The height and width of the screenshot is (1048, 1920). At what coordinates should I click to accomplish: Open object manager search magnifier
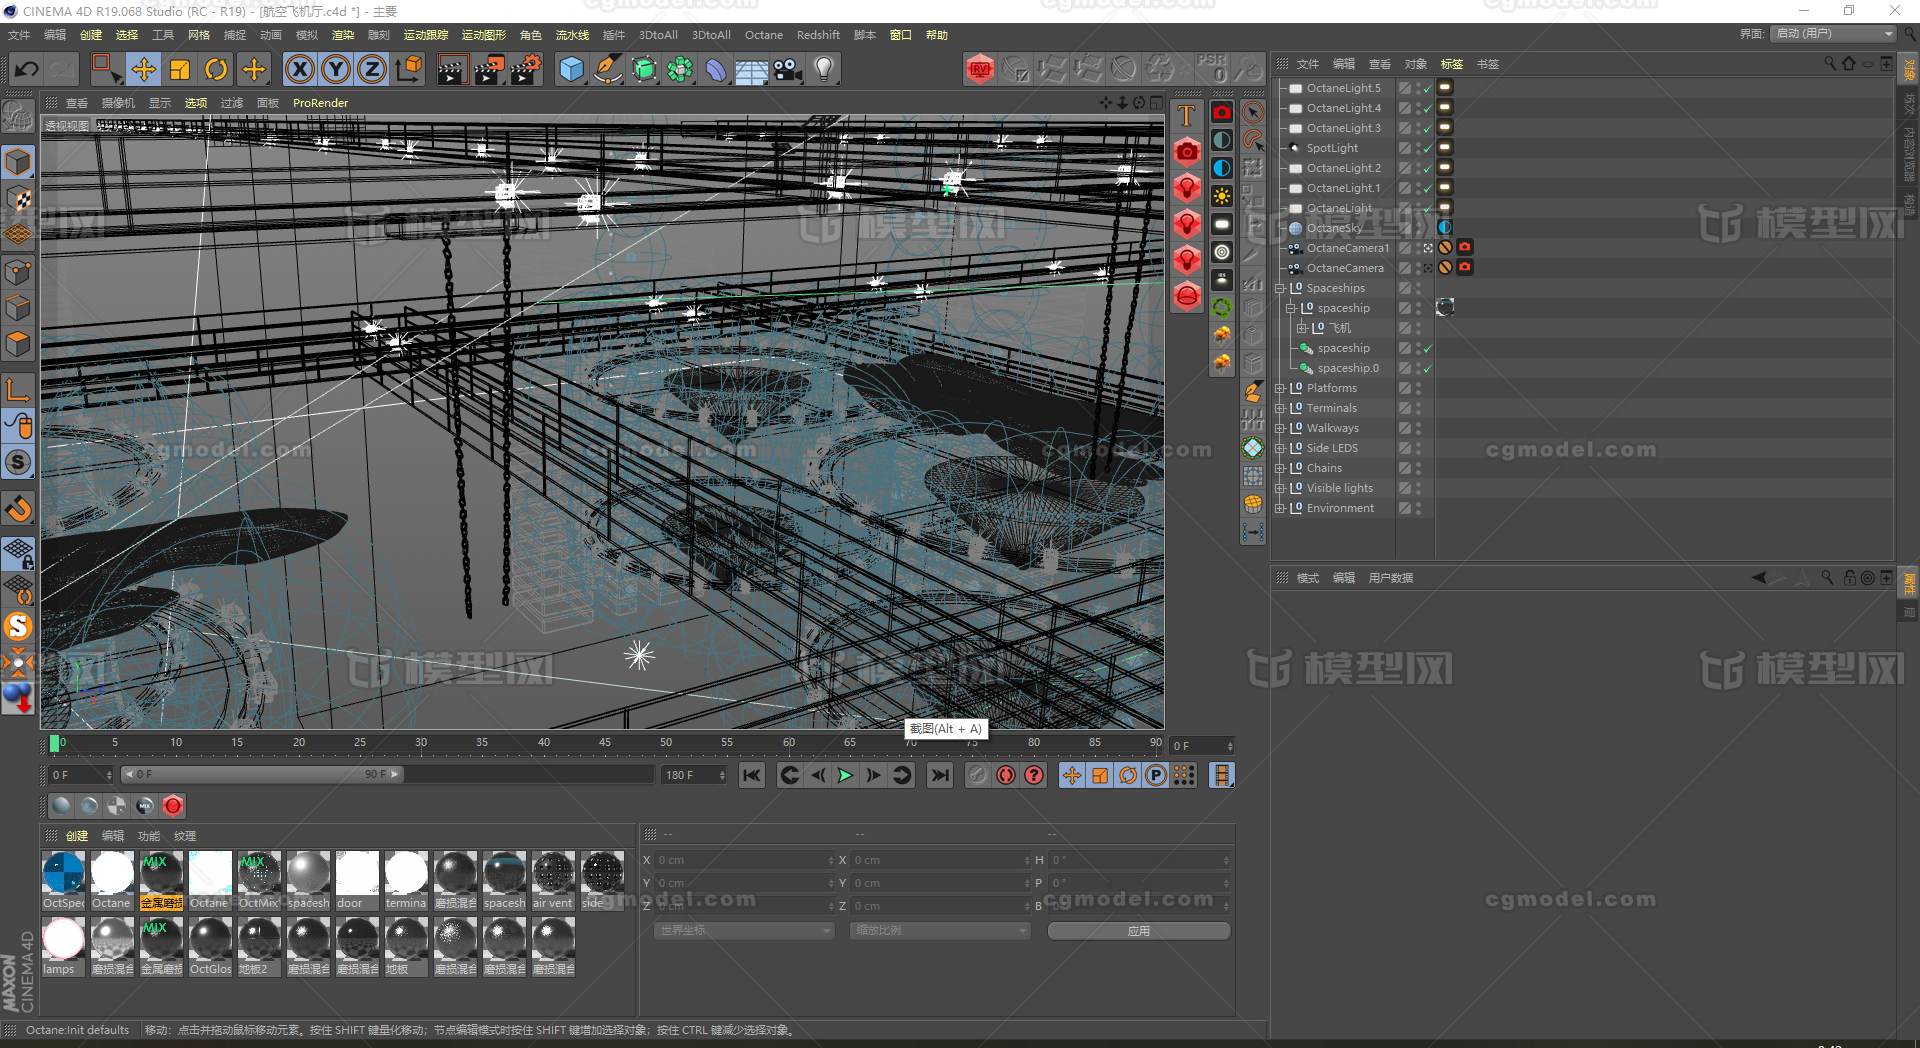click(x=1830, y=63)
